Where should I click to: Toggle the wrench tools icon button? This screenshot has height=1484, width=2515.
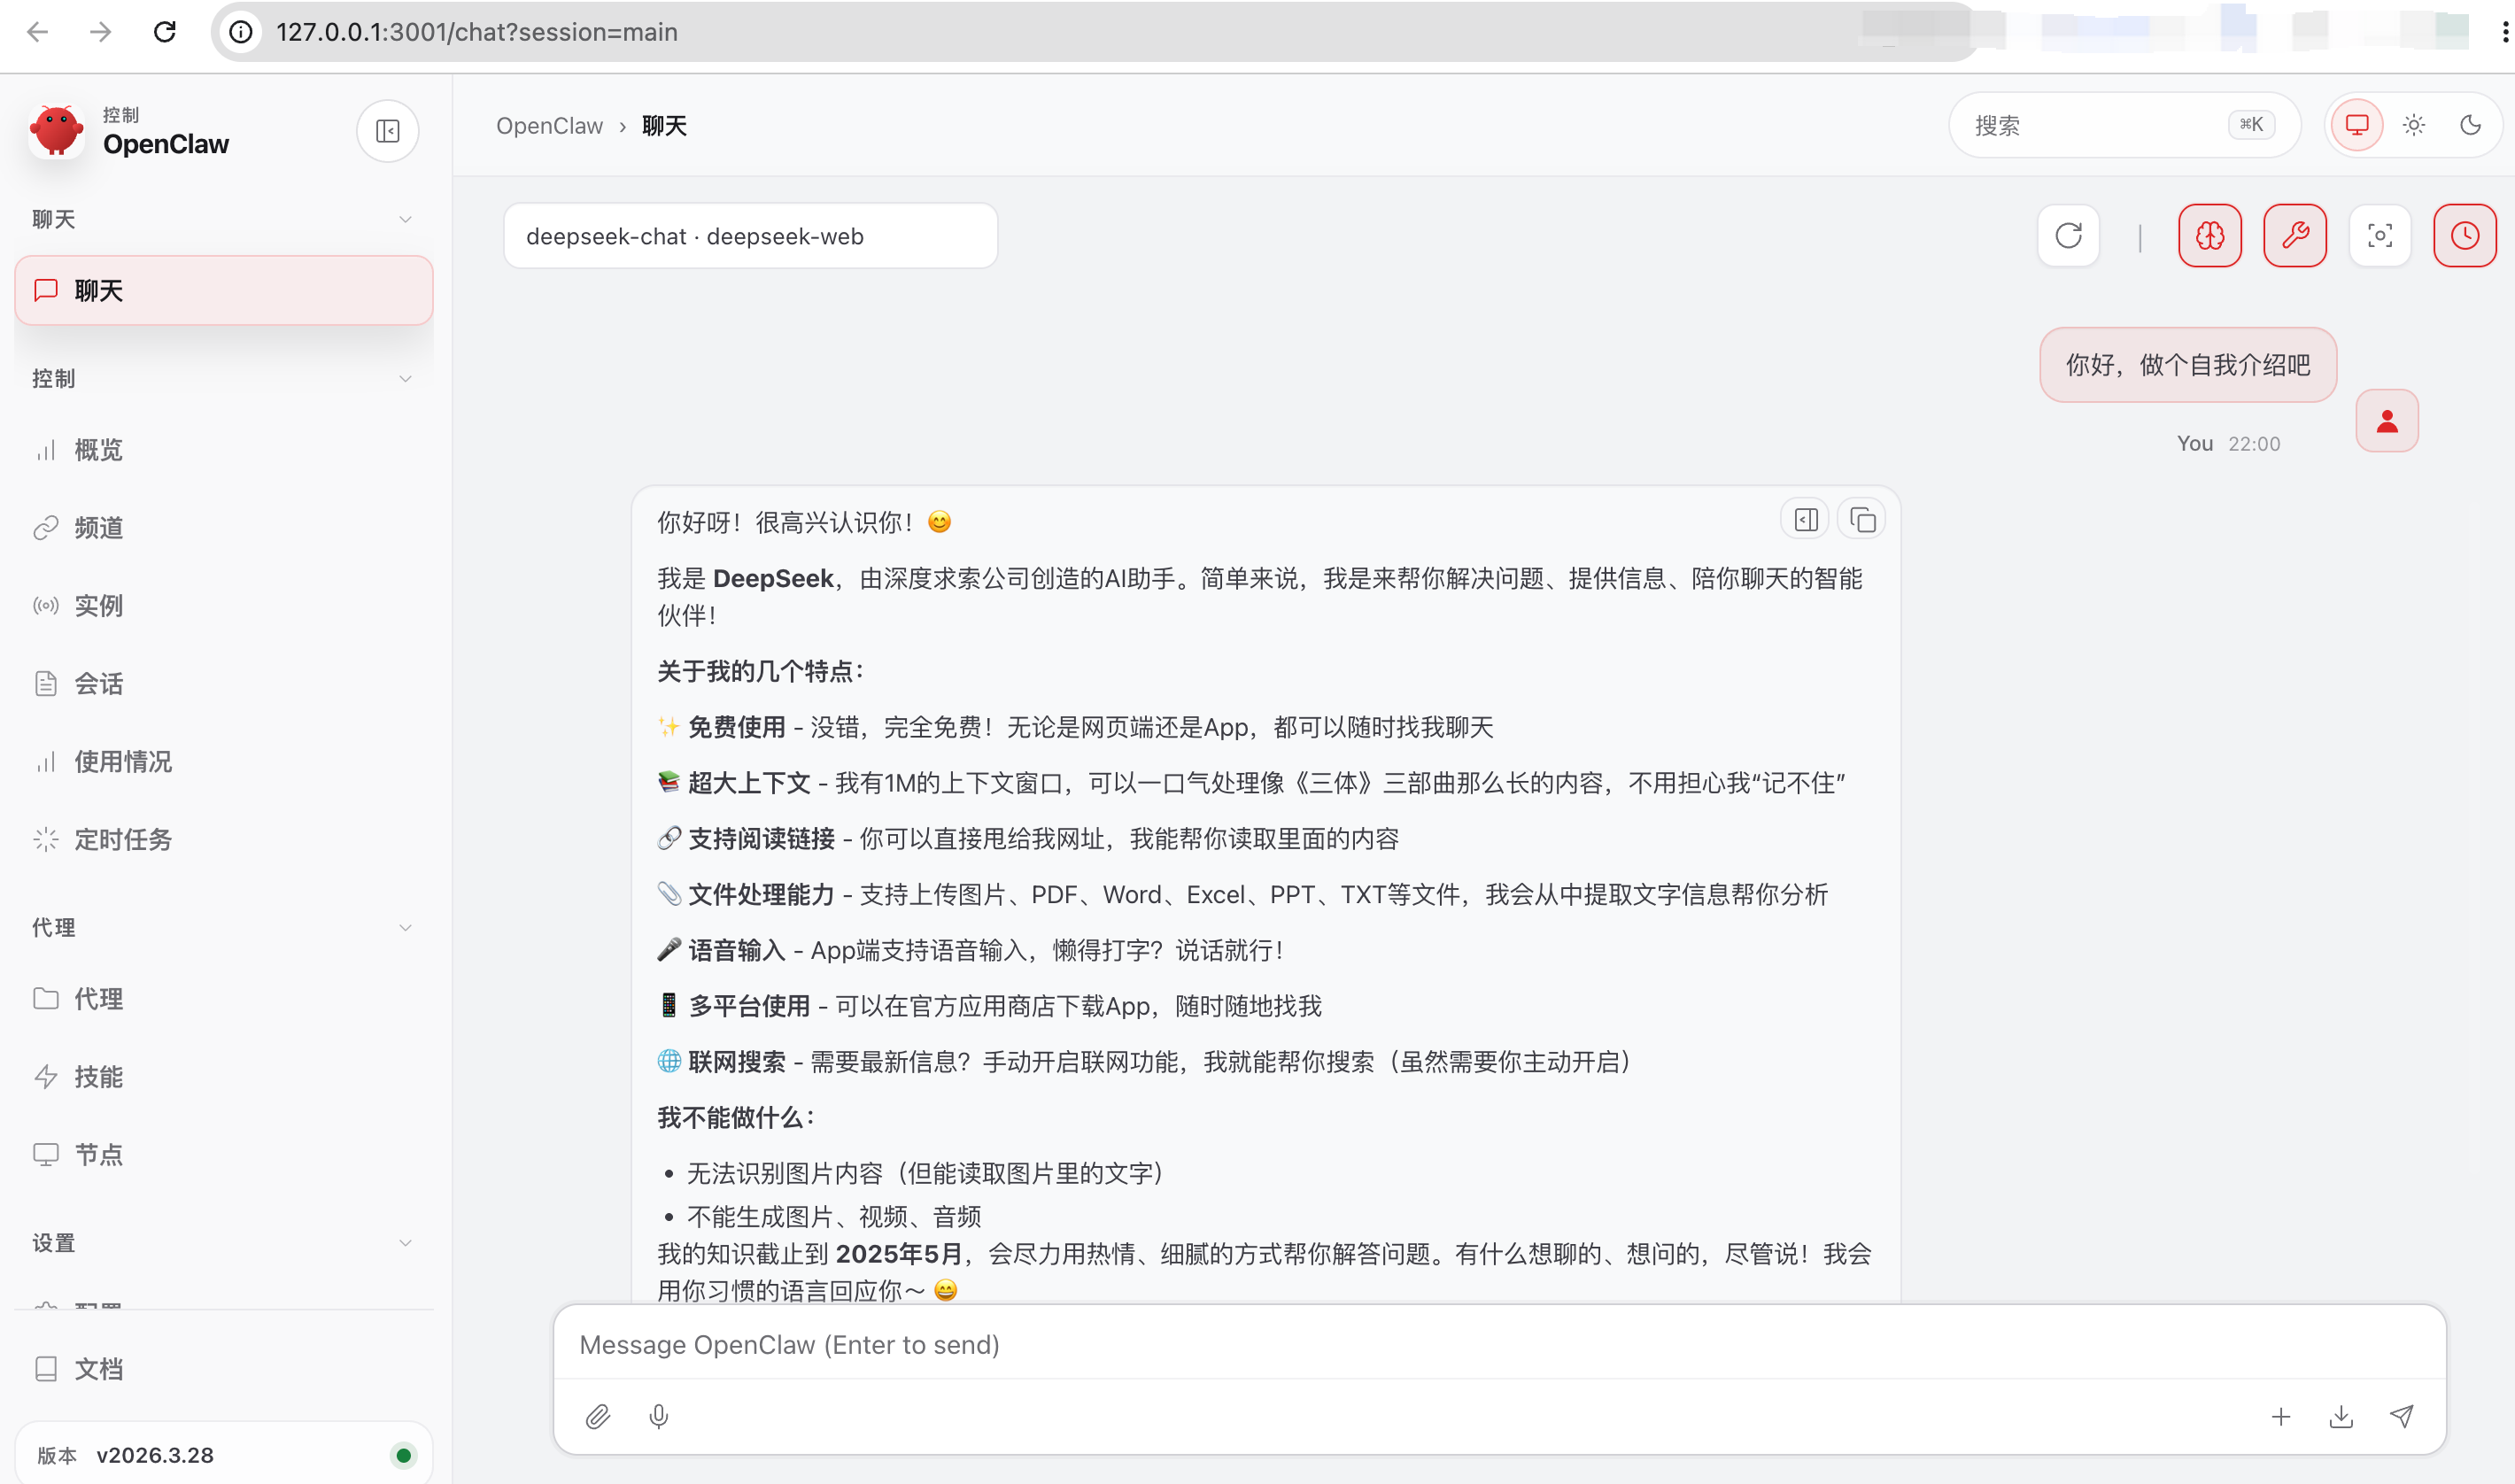tap(2295, 236)
